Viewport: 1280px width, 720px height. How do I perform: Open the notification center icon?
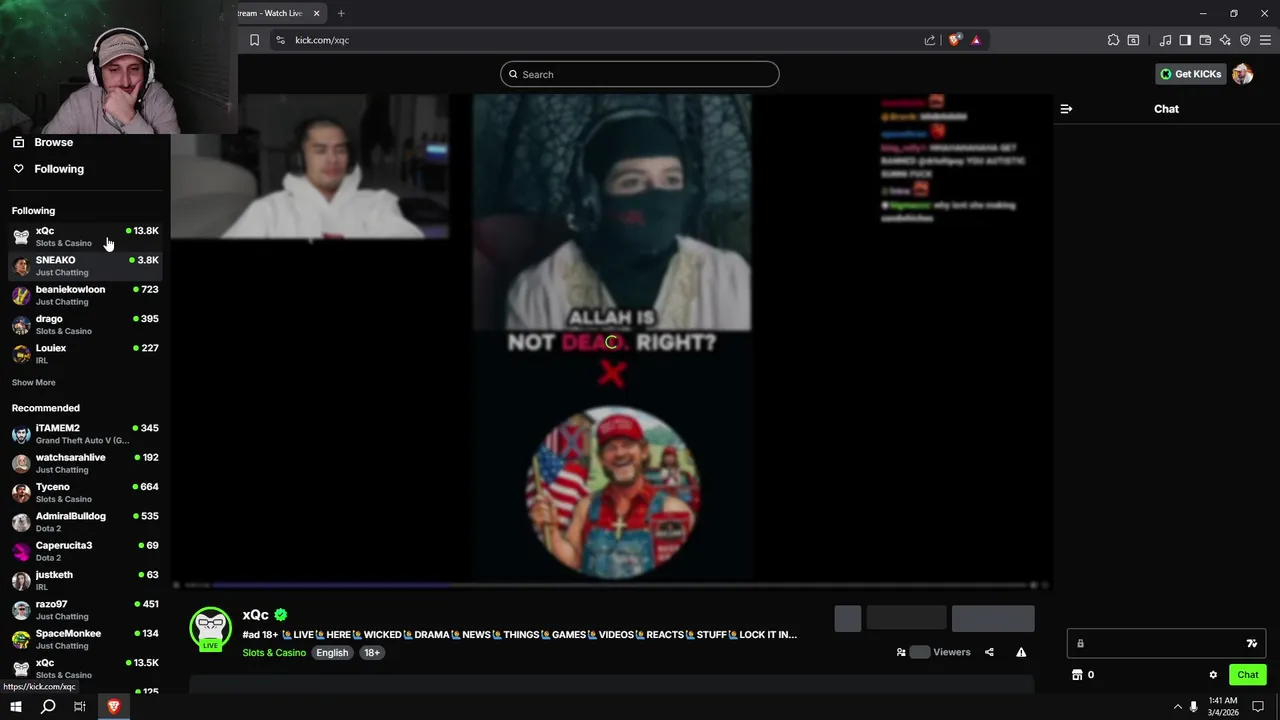coord(1257,707)
